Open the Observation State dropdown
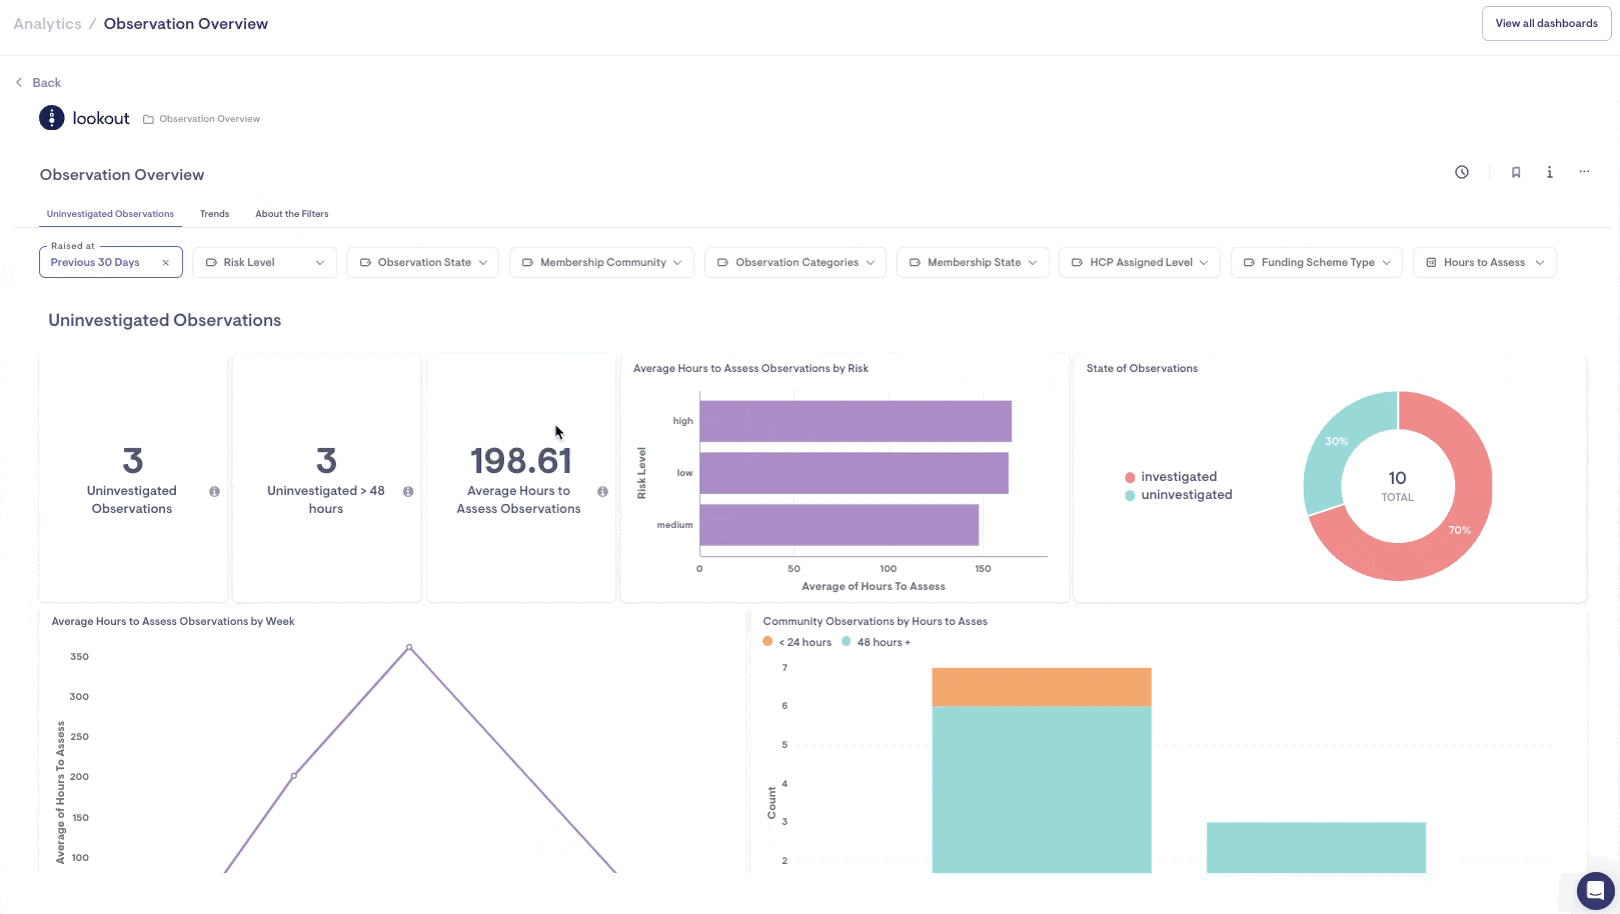The width and height of the screenshot is (1620, 914). 422,263
